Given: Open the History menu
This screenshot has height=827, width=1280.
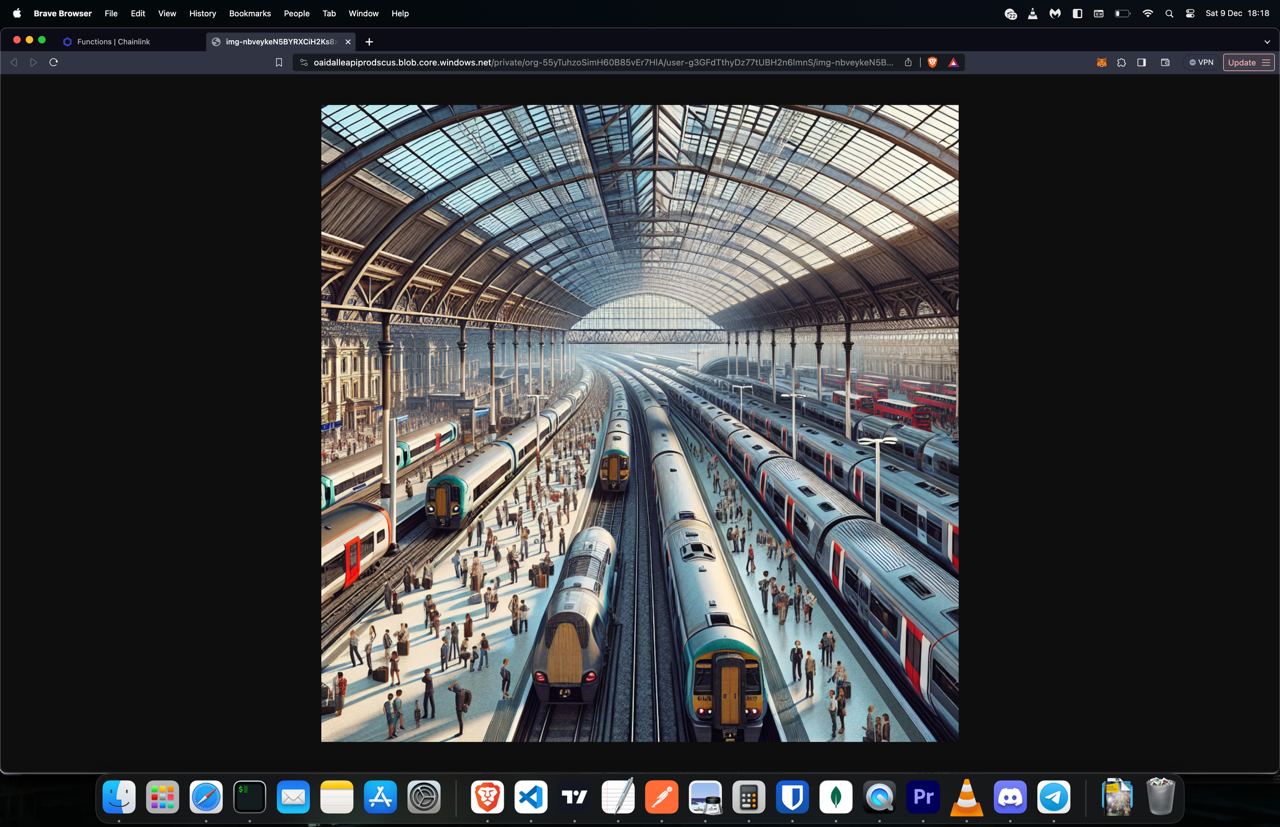Looking at the screenshot, I should pyautogui.click(x=202, y=13).
